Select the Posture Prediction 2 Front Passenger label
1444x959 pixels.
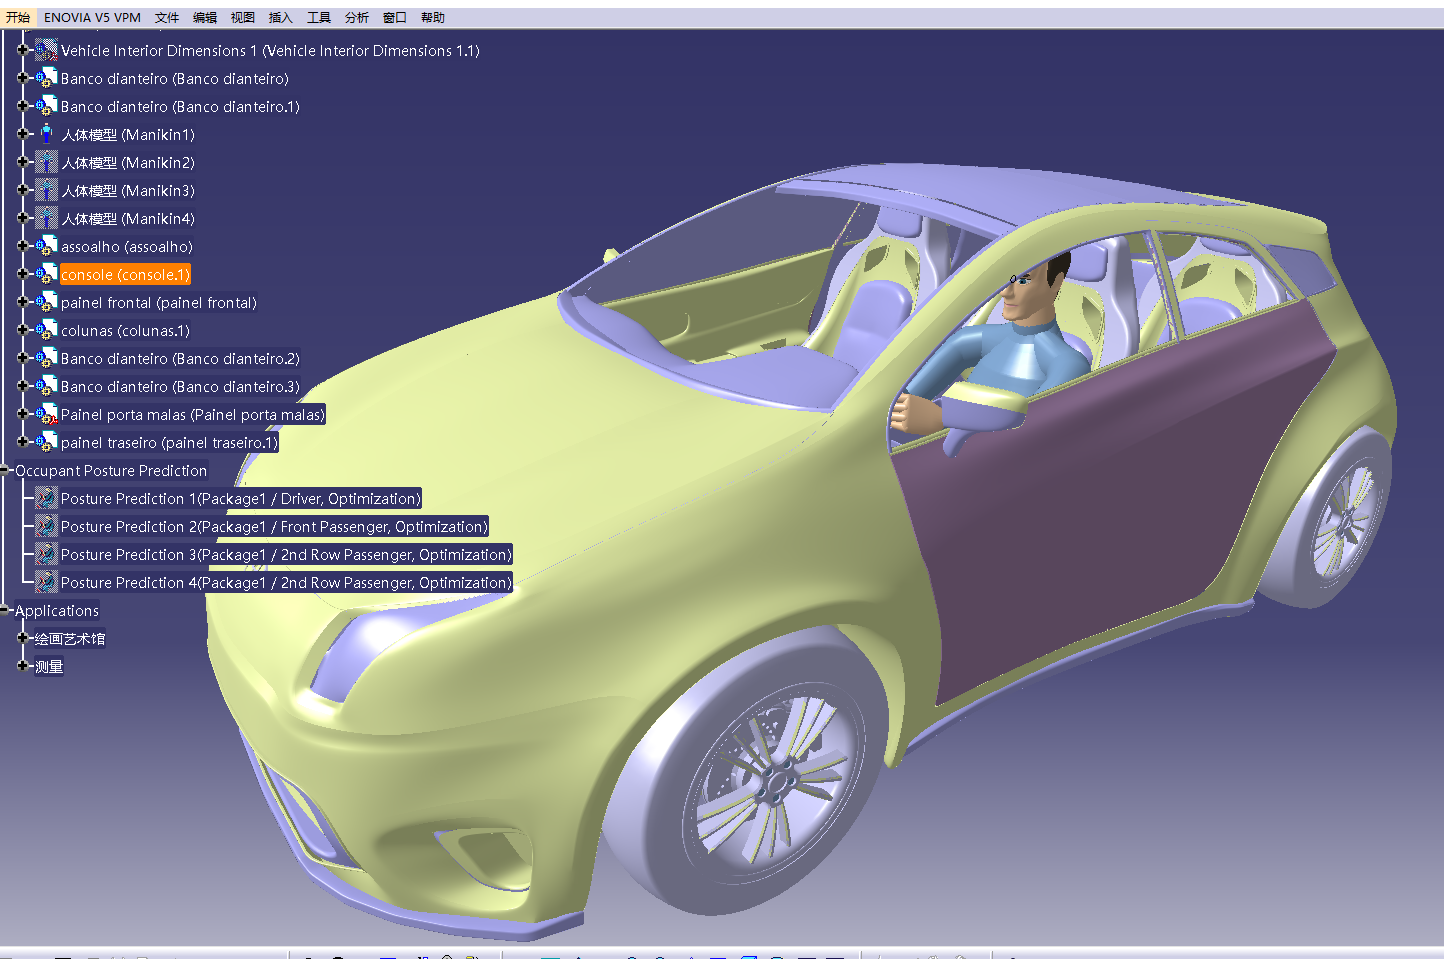(x=274, y=526)
